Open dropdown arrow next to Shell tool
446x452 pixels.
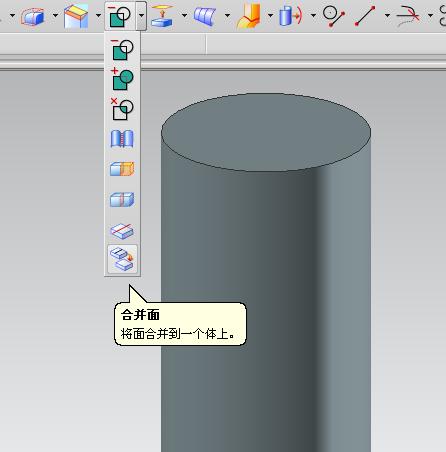click(x=55, y=15)
